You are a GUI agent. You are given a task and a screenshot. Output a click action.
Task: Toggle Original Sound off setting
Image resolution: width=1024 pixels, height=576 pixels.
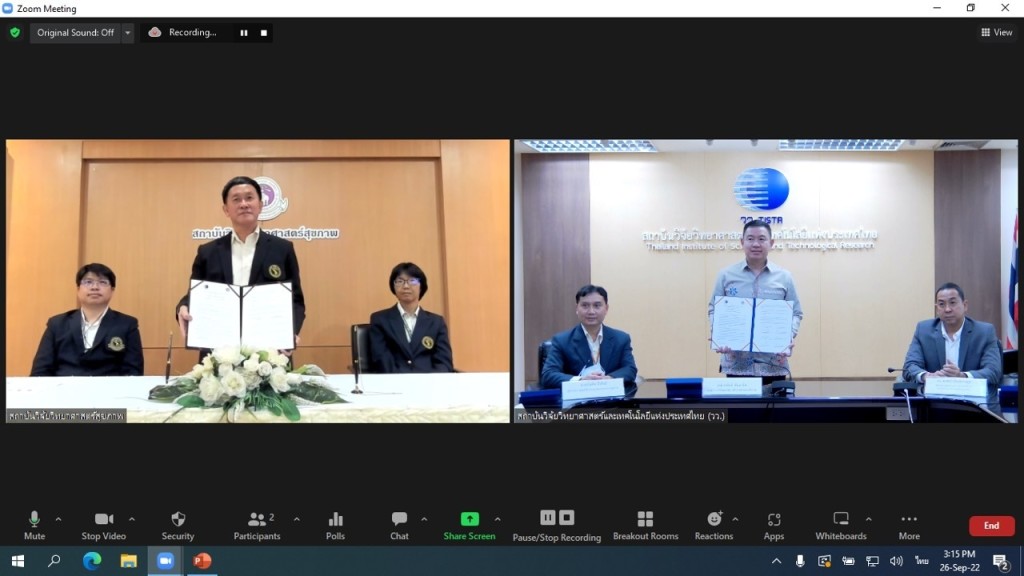coord(74,32)
